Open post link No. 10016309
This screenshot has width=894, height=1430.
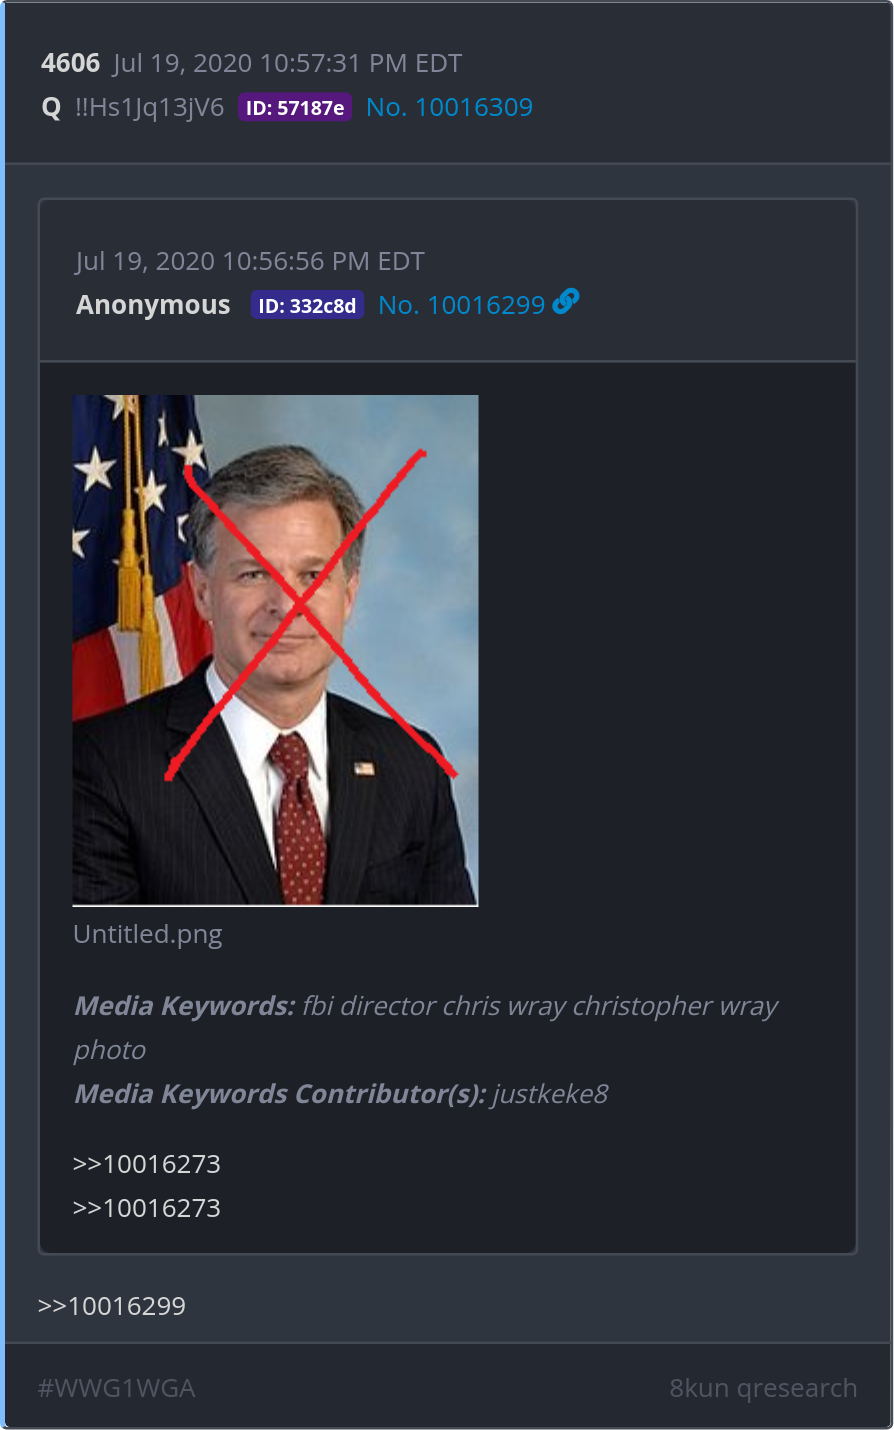[449, 107]
